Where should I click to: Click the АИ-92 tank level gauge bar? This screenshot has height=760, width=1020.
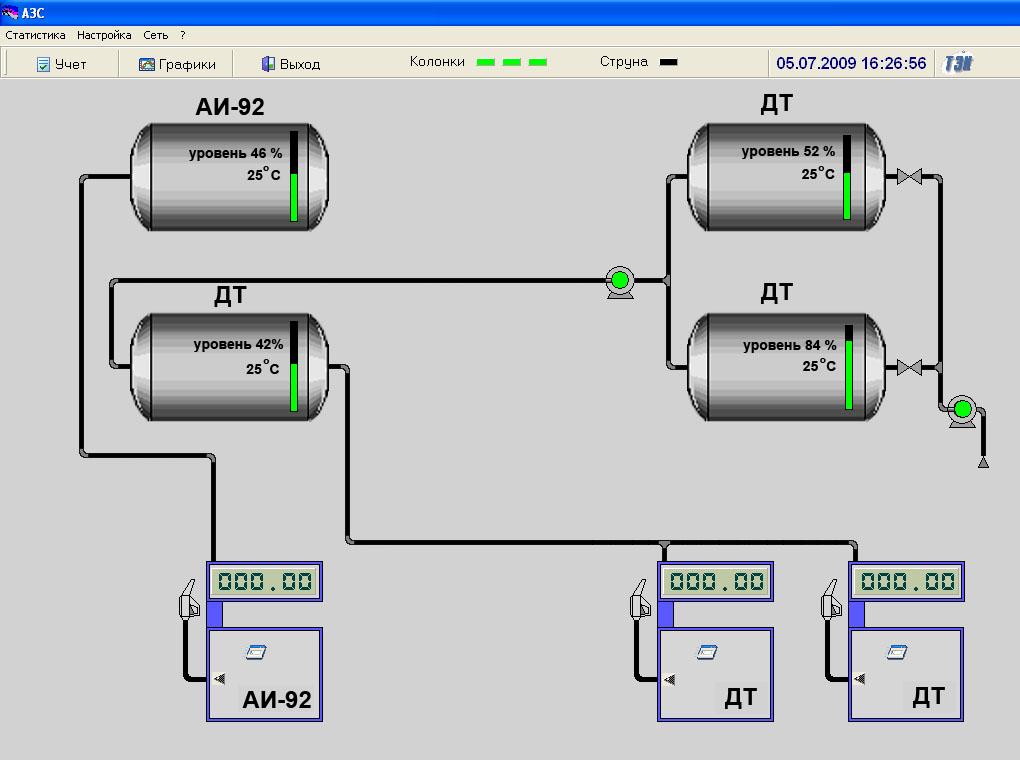tap(294, 176)
